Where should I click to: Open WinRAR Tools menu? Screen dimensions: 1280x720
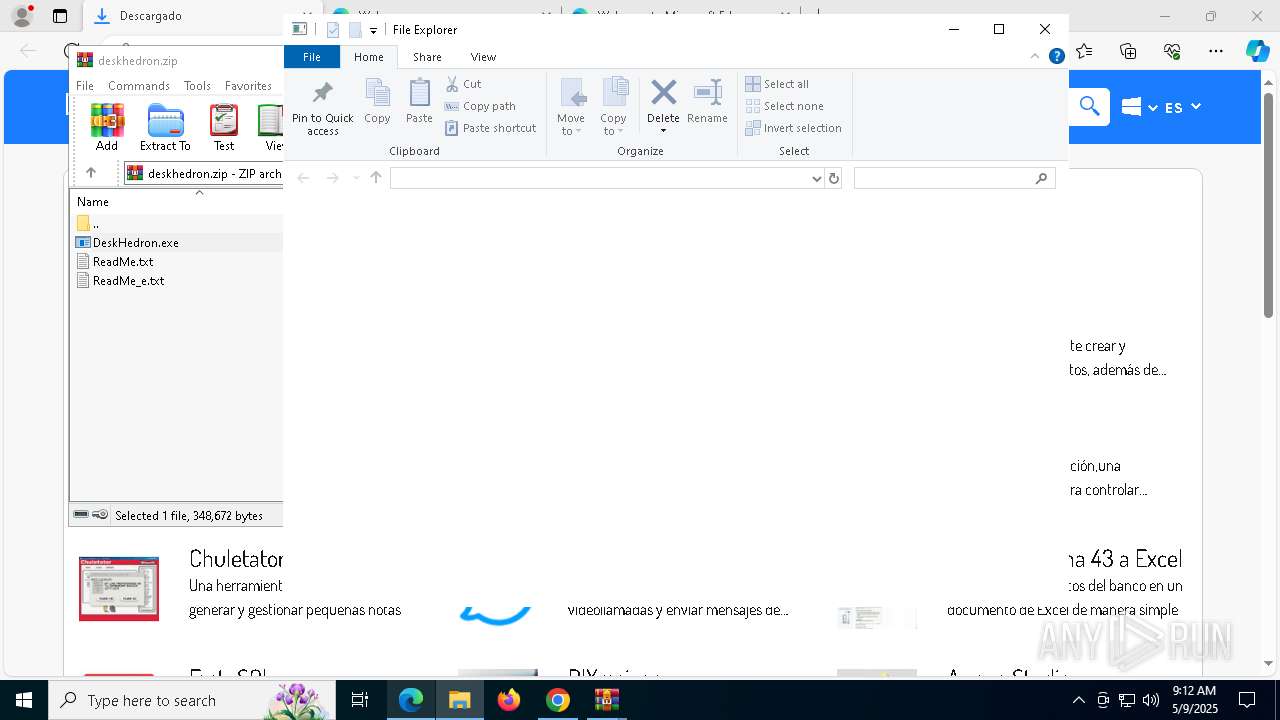(x=197, y=86)
